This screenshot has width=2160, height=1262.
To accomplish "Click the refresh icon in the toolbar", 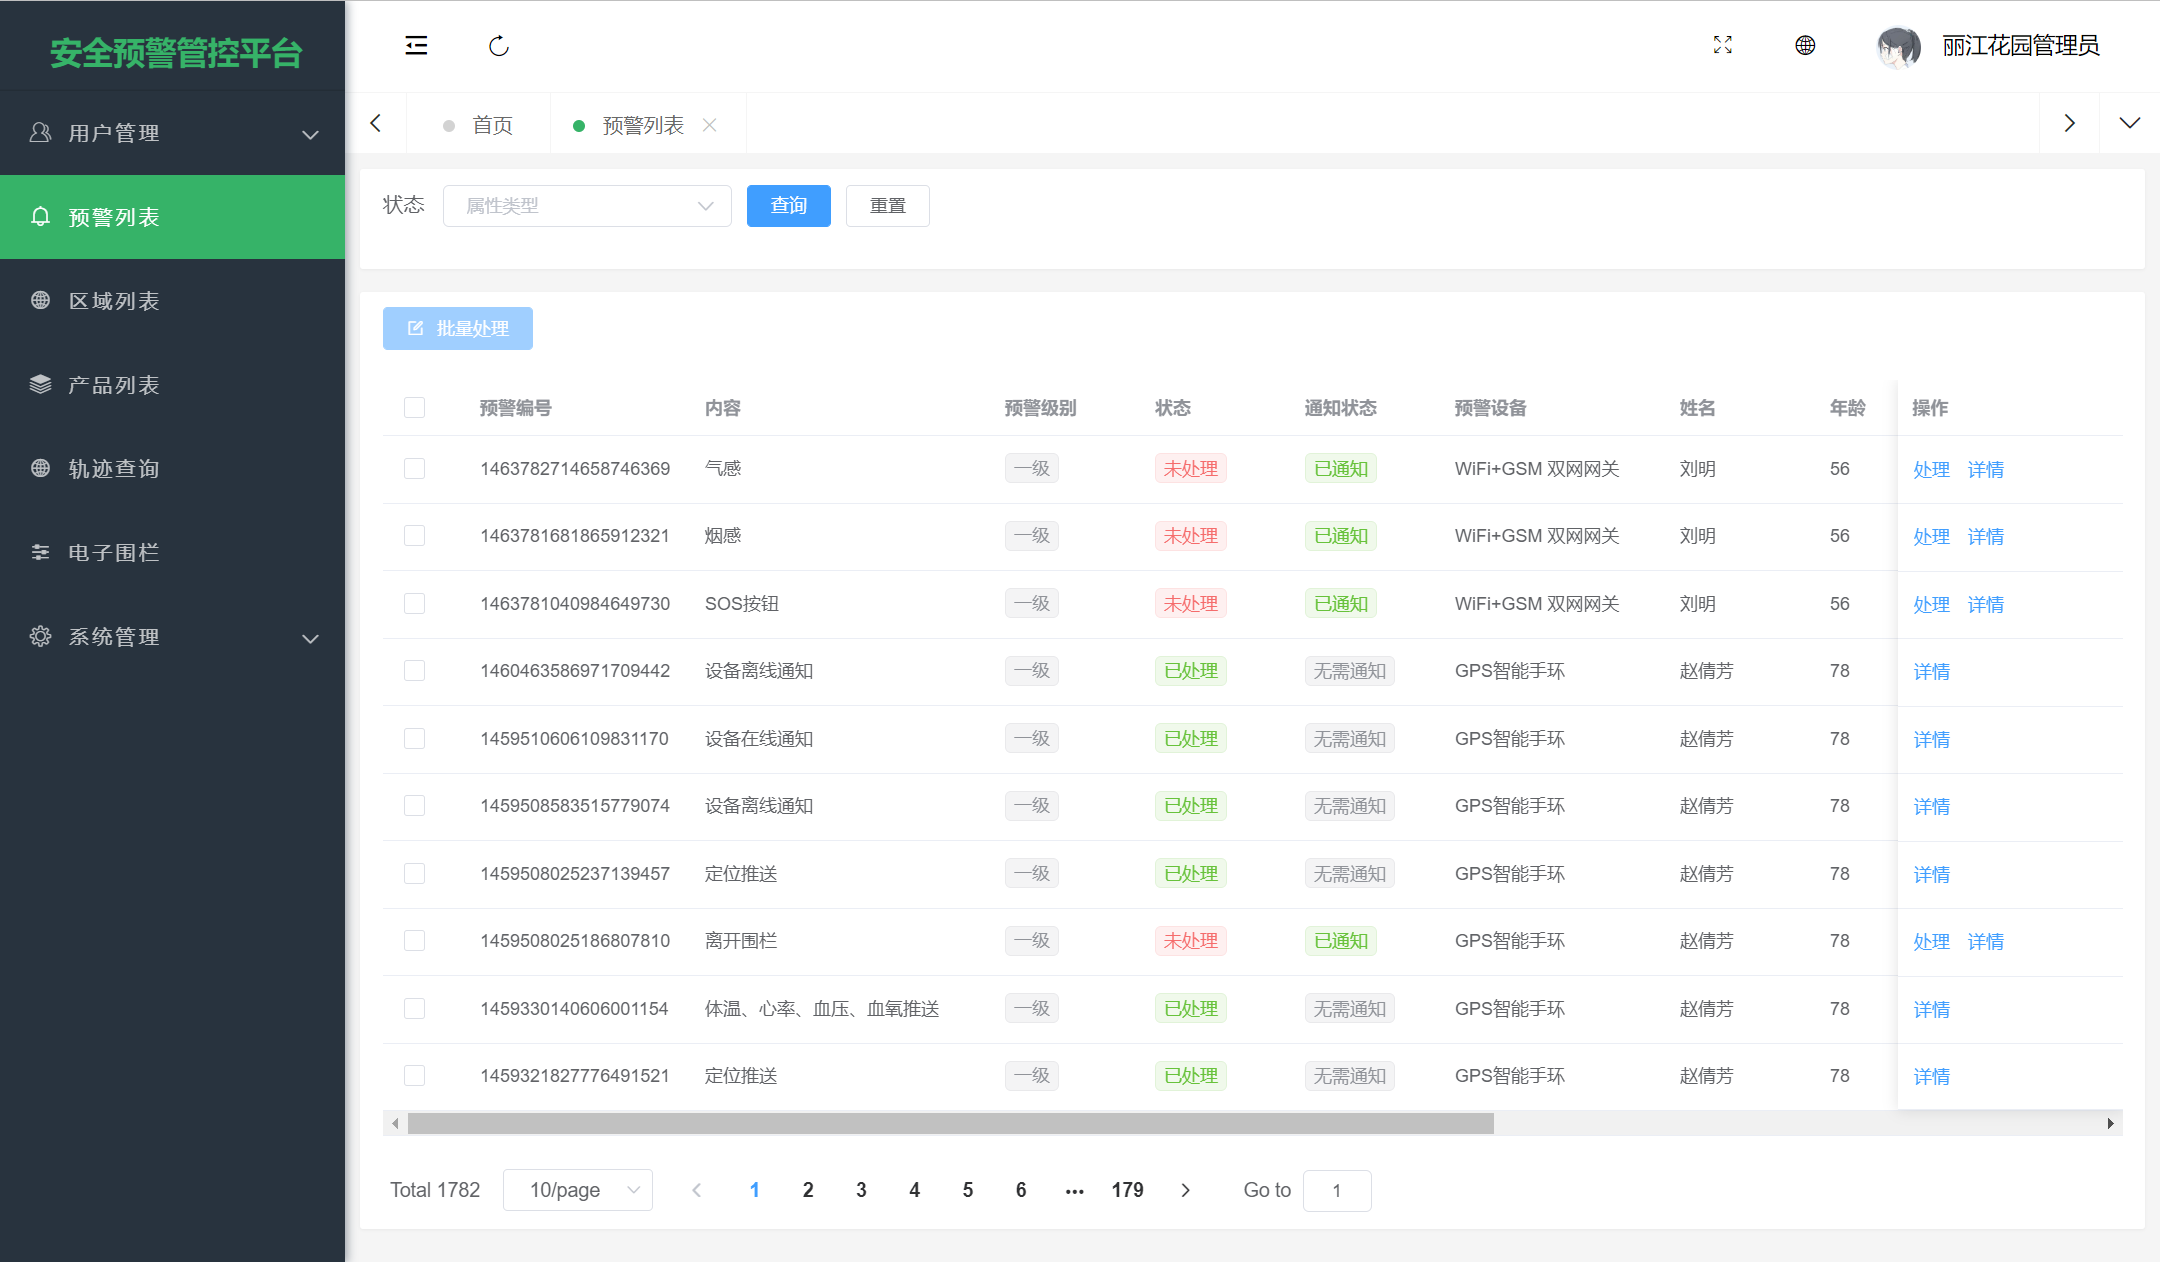I will [x=498, y=45].
